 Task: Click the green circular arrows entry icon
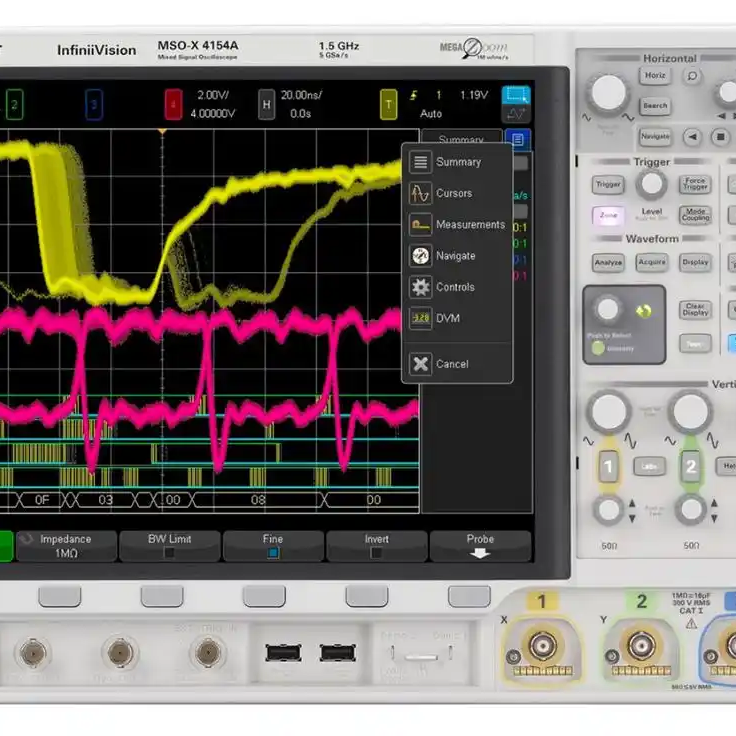(x=644, y=311)
